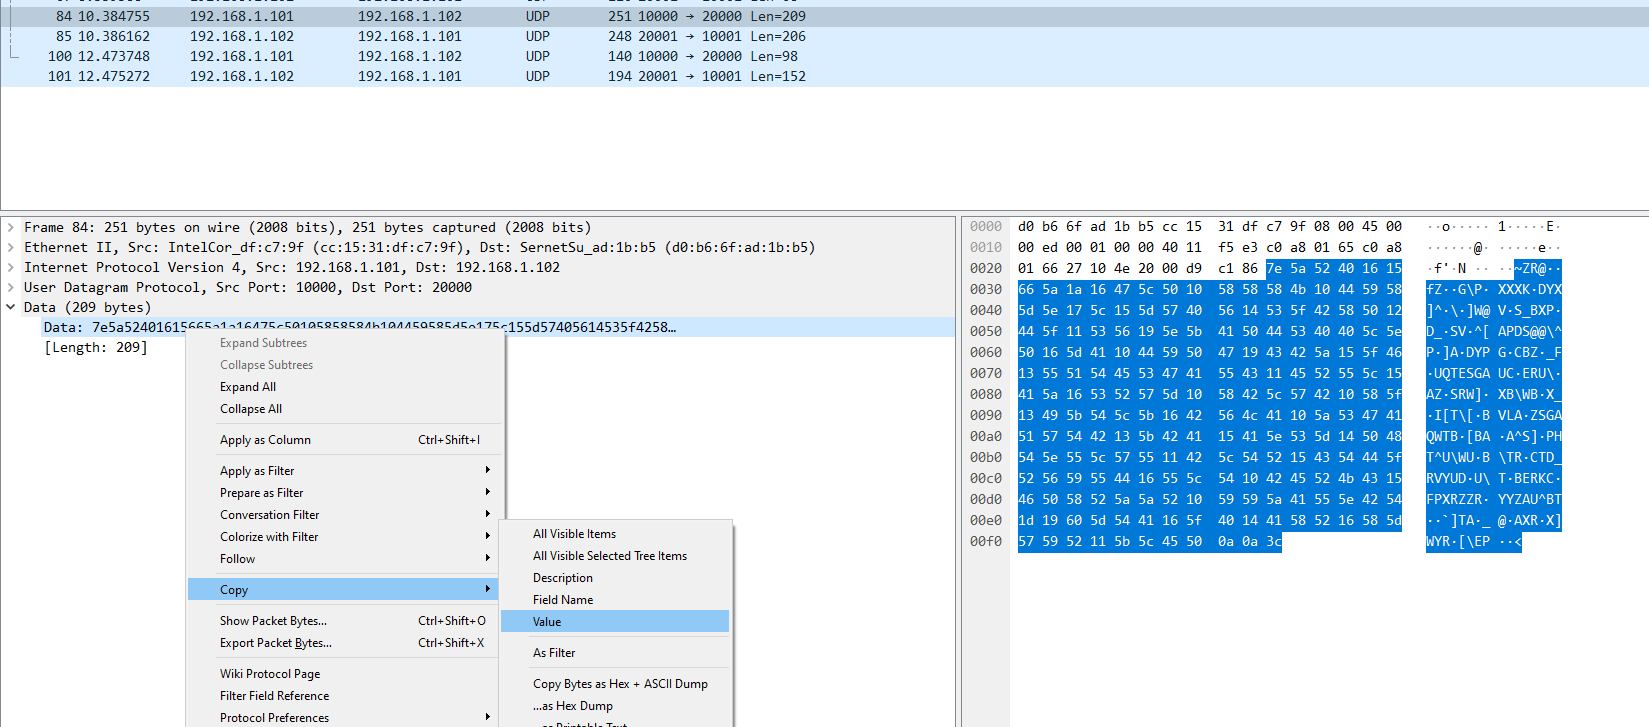Open the Conversation Filter submenu
The image size is (1649, 727).
click(x=343, y=514)
